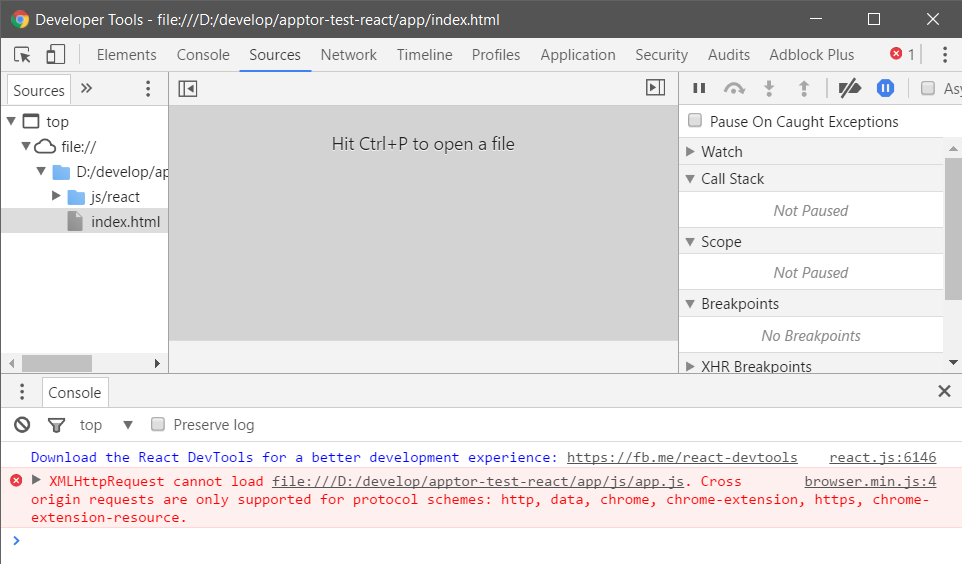964x564 pixels.
Task: Show more navigator tabs chevron
Action: 87,89
